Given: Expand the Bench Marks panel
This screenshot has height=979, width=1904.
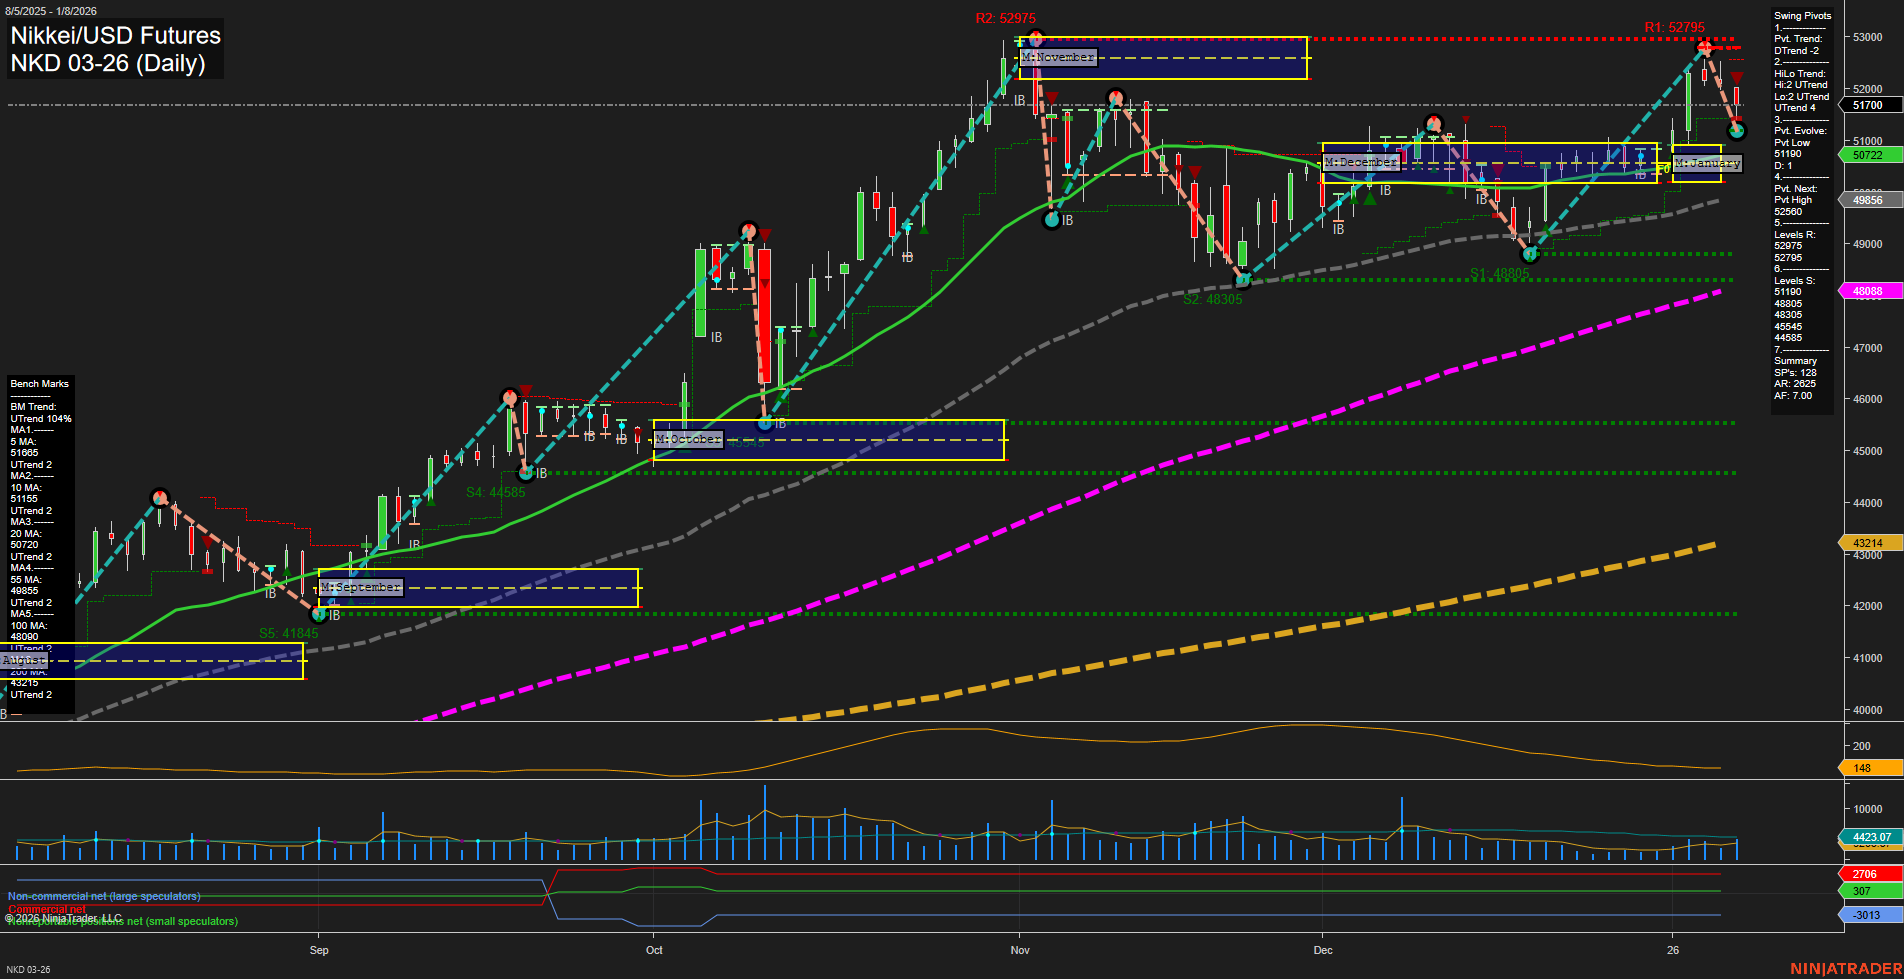Looking at the screenshot, I should [x=39, y=383].
